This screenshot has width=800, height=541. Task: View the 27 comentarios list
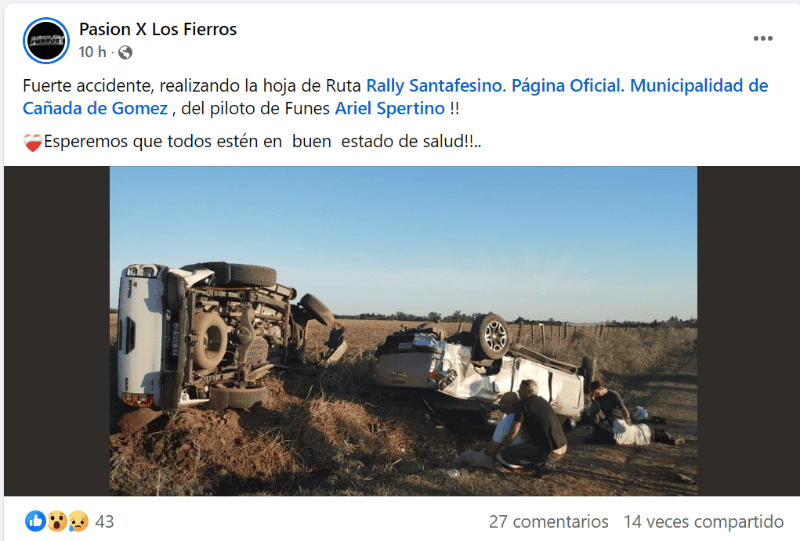point(548,522)
